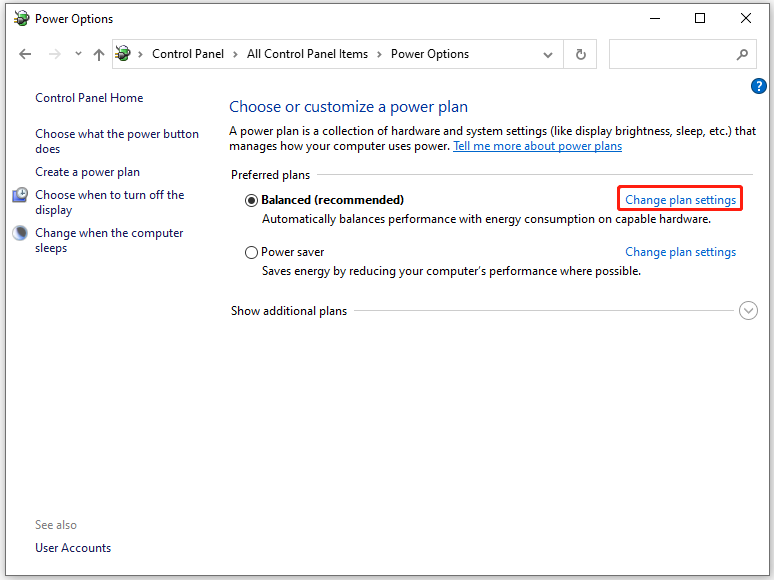Click the 'Choose or customize a power plan' heading

coord(348,107)
